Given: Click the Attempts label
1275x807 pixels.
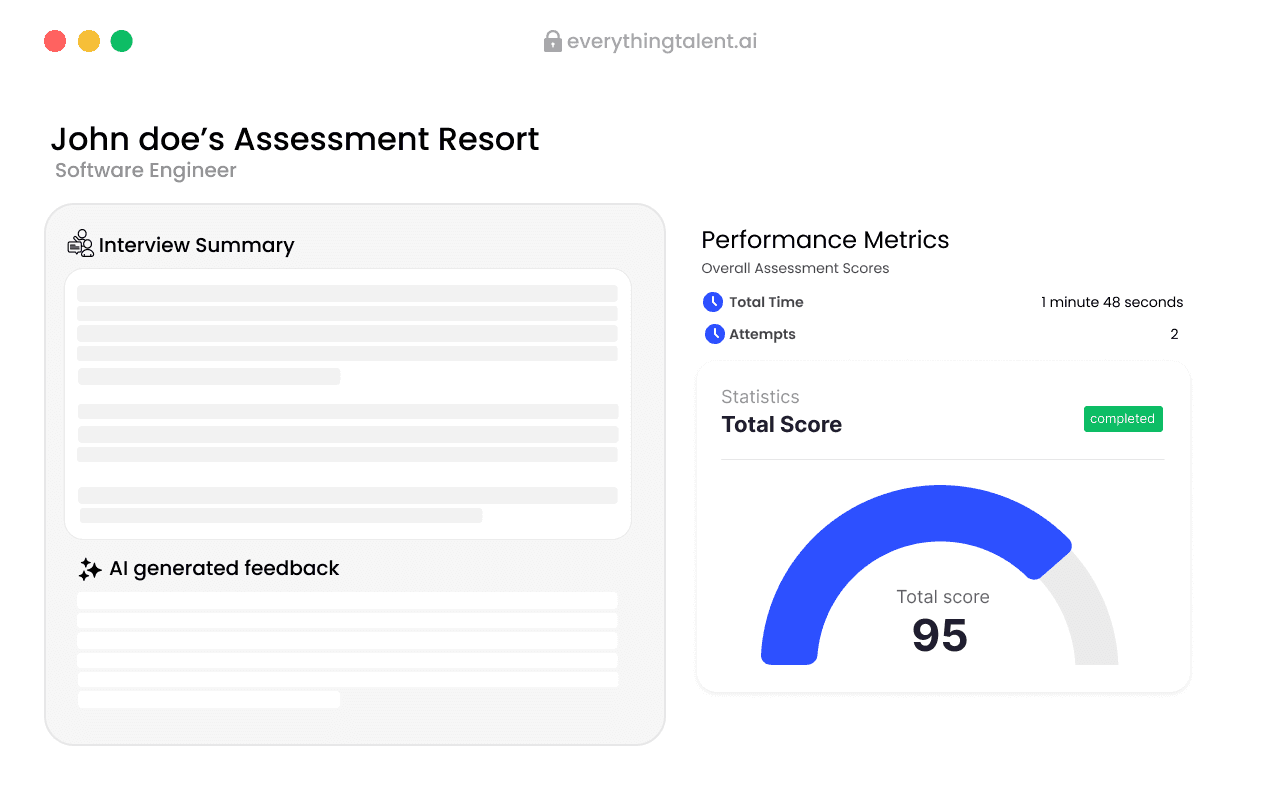Looking at the screenshot, I should [x=762, y=334].
